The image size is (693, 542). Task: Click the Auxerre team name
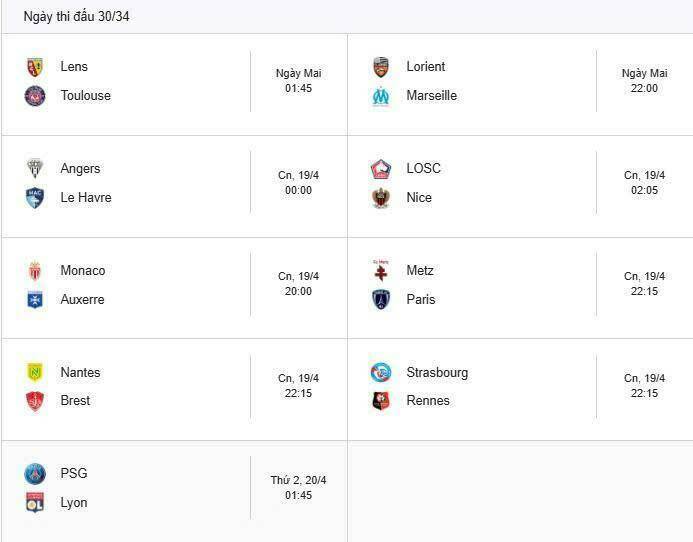[x=82, y=300]
